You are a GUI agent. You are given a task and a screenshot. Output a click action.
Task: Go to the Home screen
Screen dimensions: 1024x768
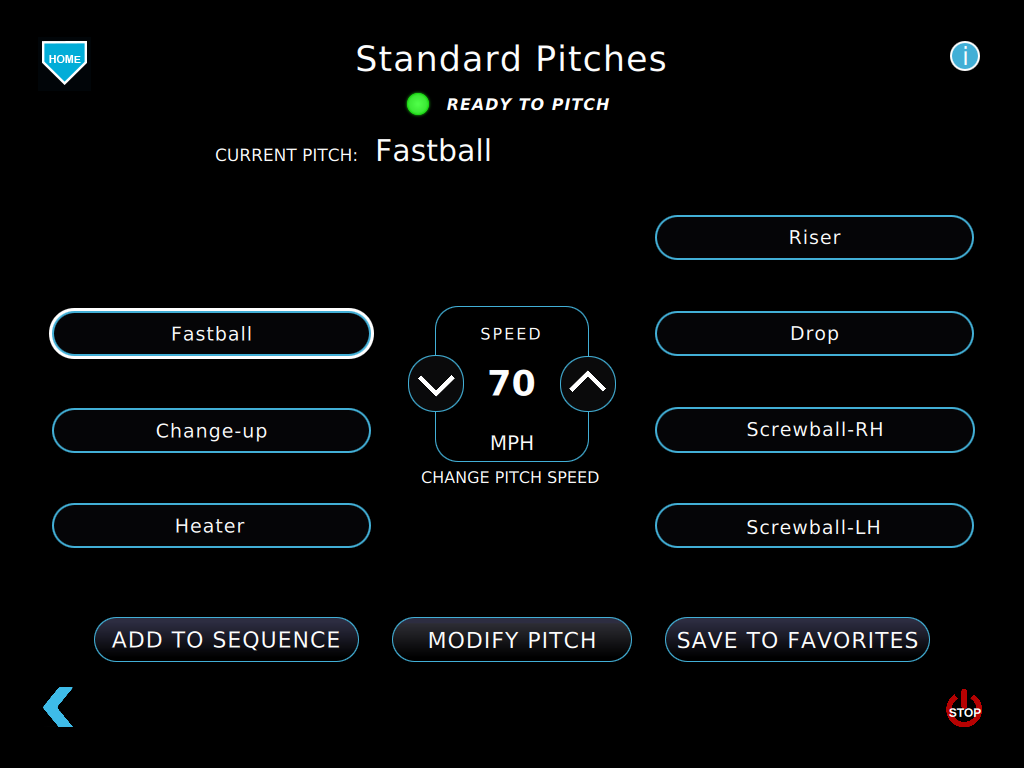click(x=64, y=61)
